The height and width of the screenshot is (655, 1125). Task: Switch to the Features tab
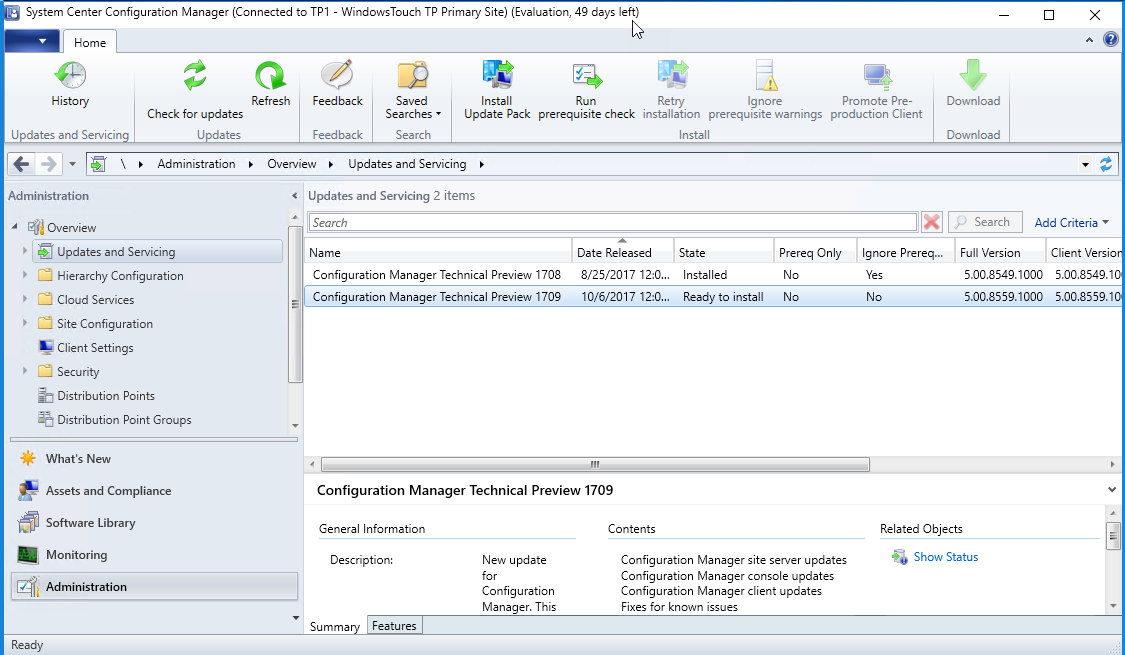click(394, 626)
